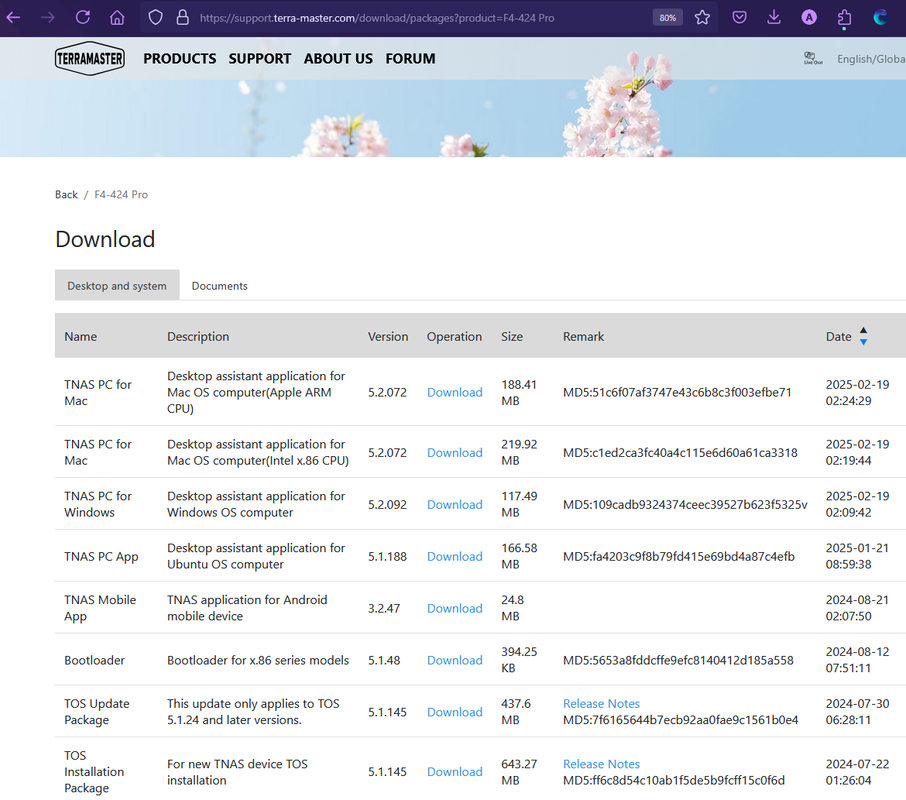The image size is (906, 800).
Task: Click the Description column header
Action: 198,336
